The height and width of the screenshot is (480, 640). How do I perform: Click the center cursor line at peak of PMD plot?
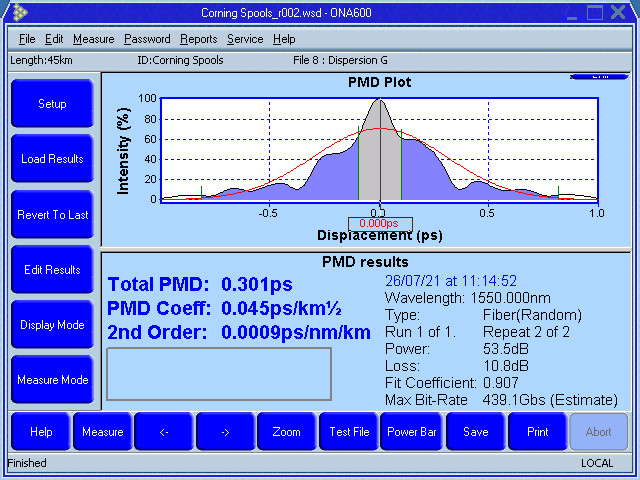tap(380, 149)
